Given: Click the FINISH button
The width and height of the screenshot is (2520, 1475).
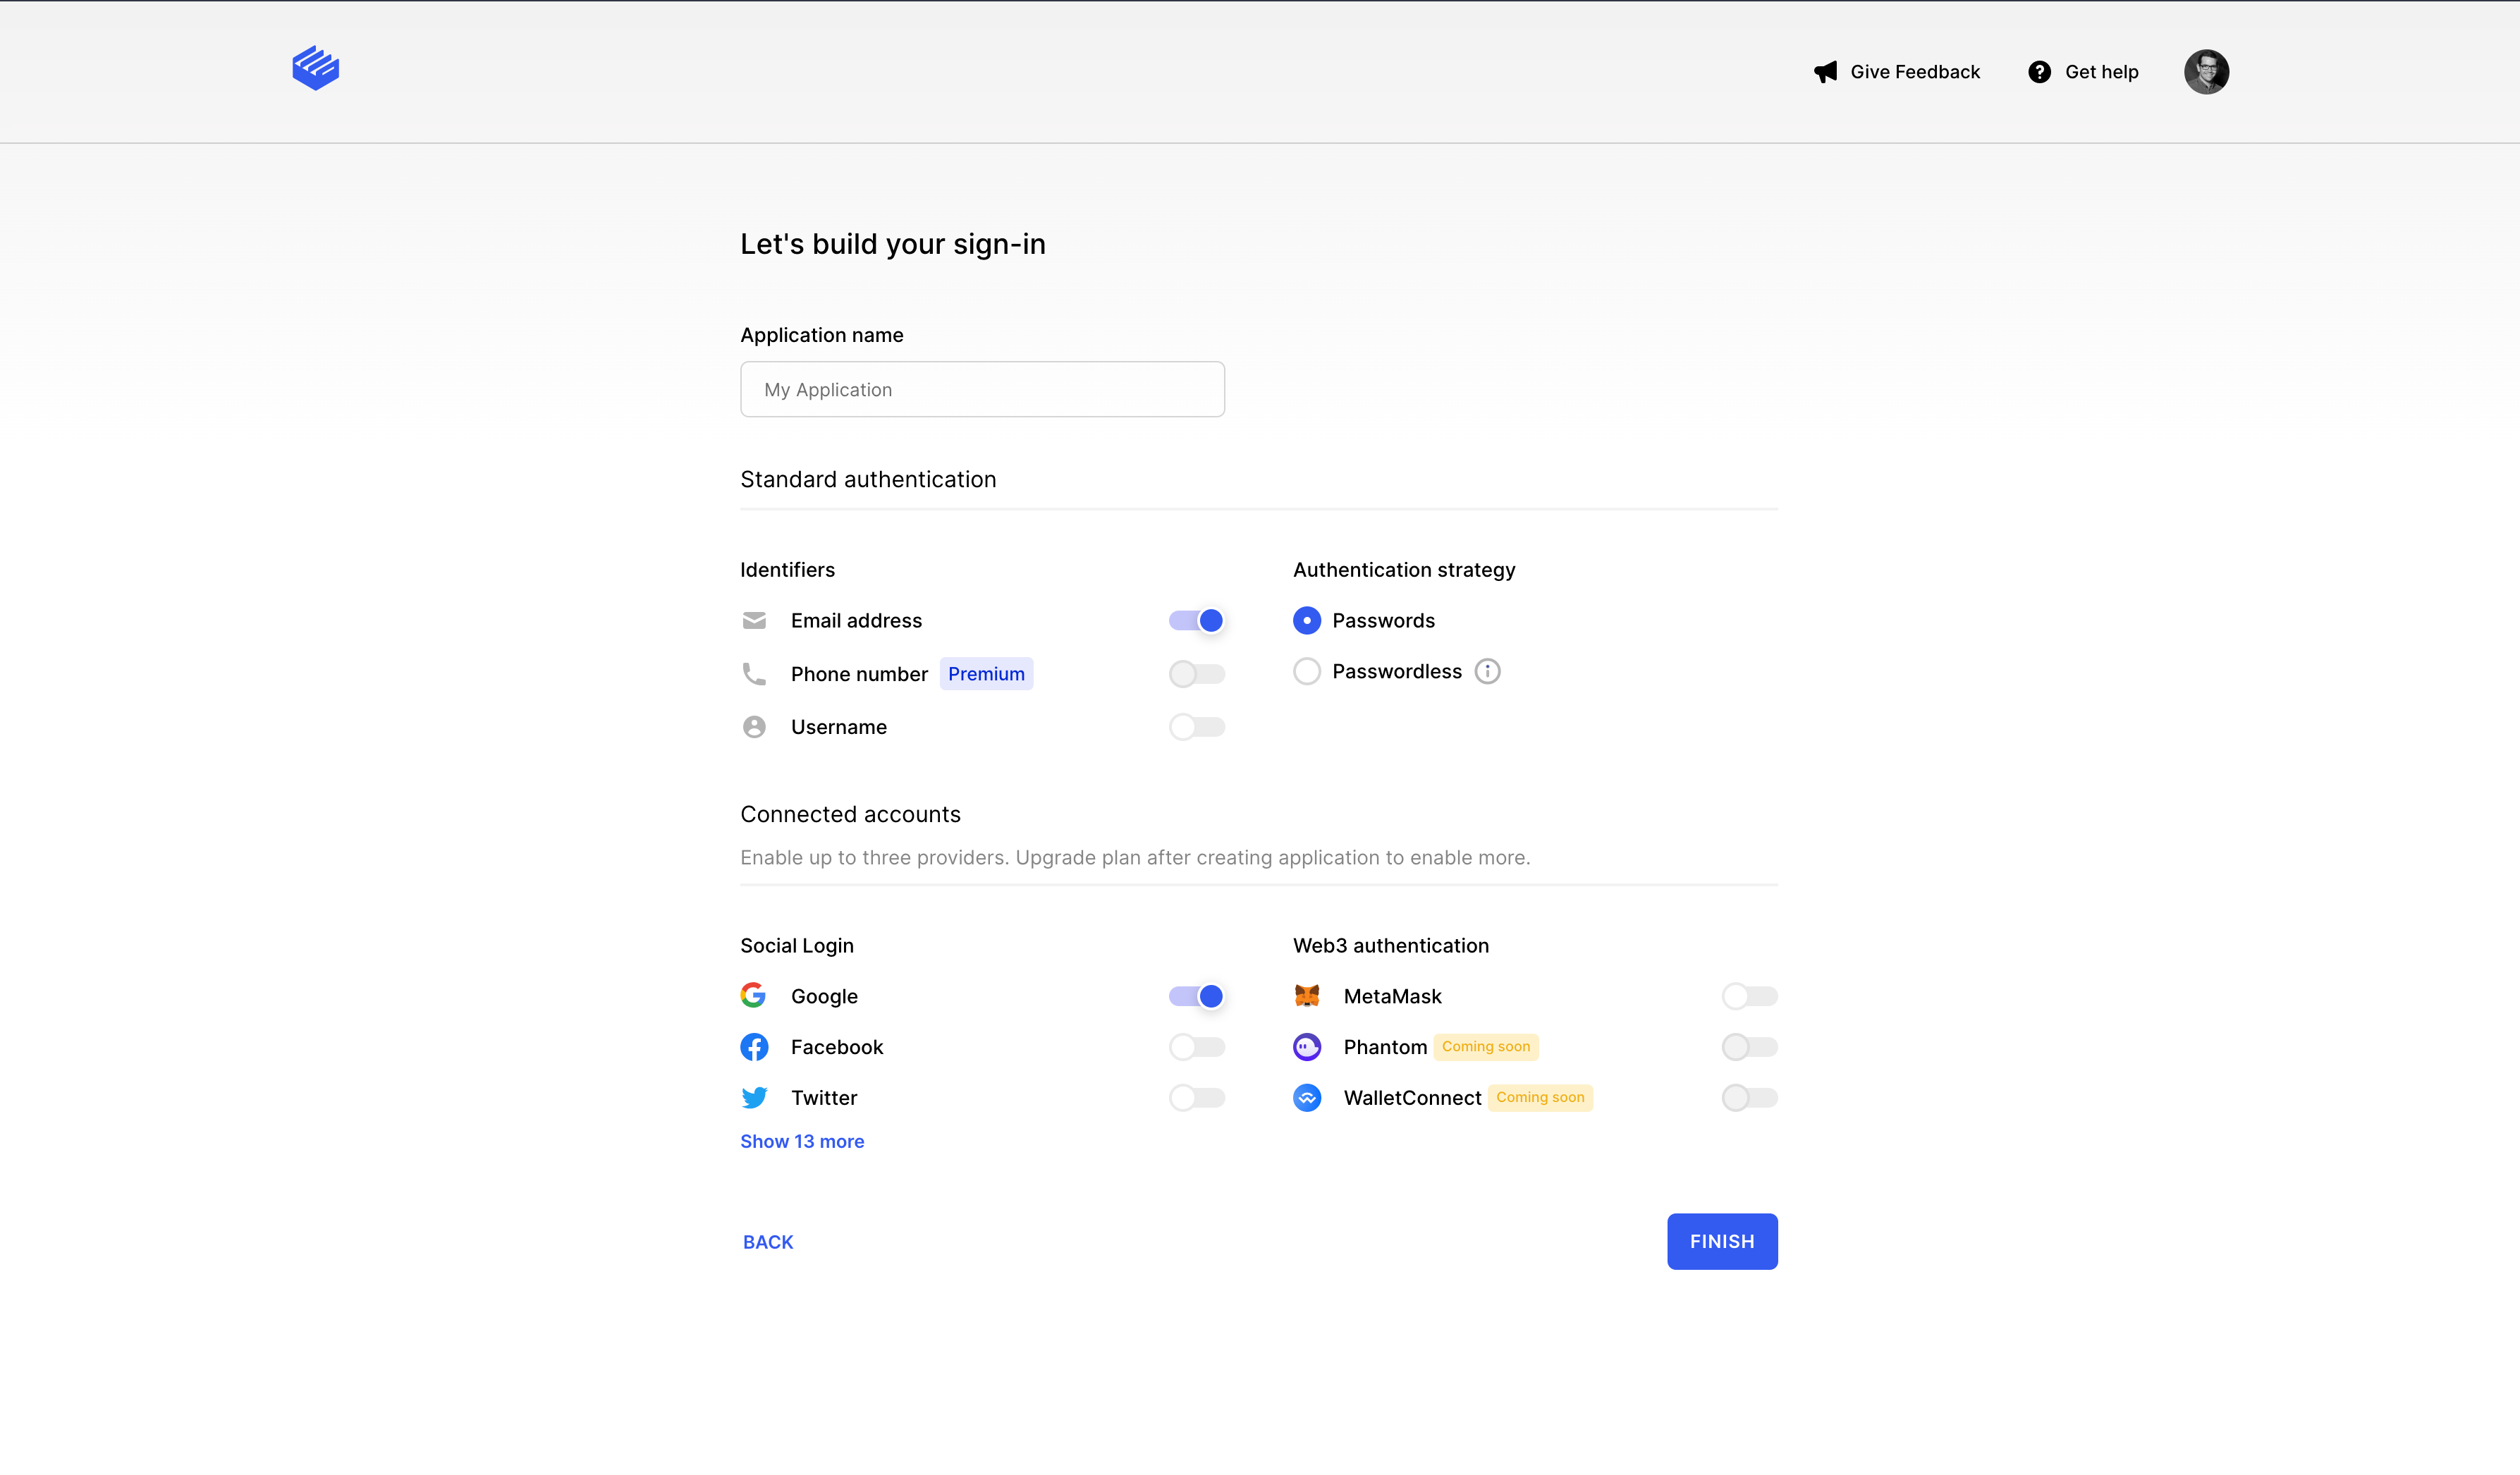Looking at the screenshot, I should coord(1721,1241).
